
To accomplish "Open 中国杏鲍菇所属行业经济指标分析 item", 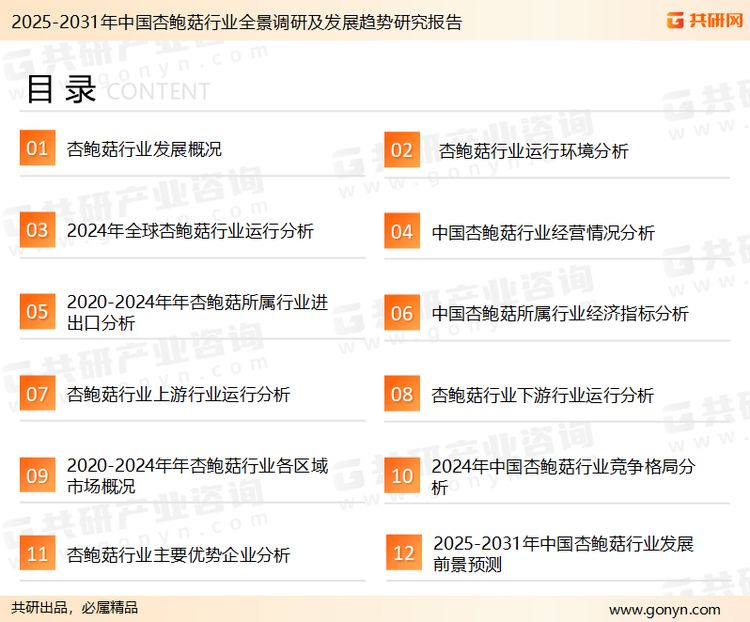I will pyautogui.click(x=560, y=314).
